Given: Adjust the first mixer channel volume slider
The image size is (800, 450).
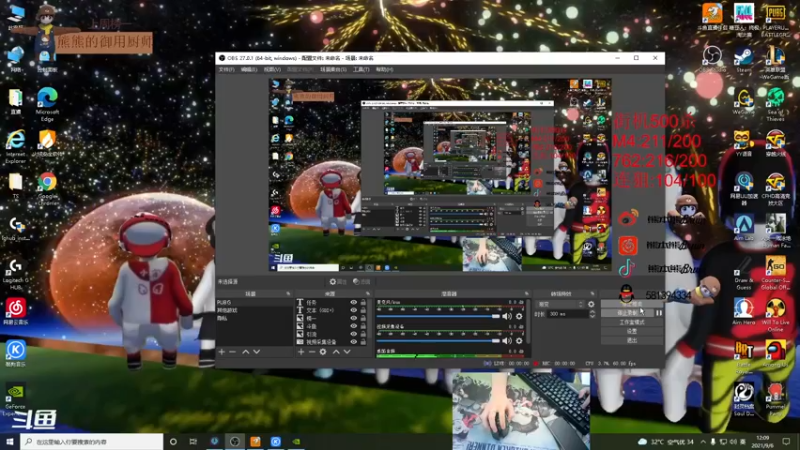Looking at the screenshot, I should pos(438,316).
